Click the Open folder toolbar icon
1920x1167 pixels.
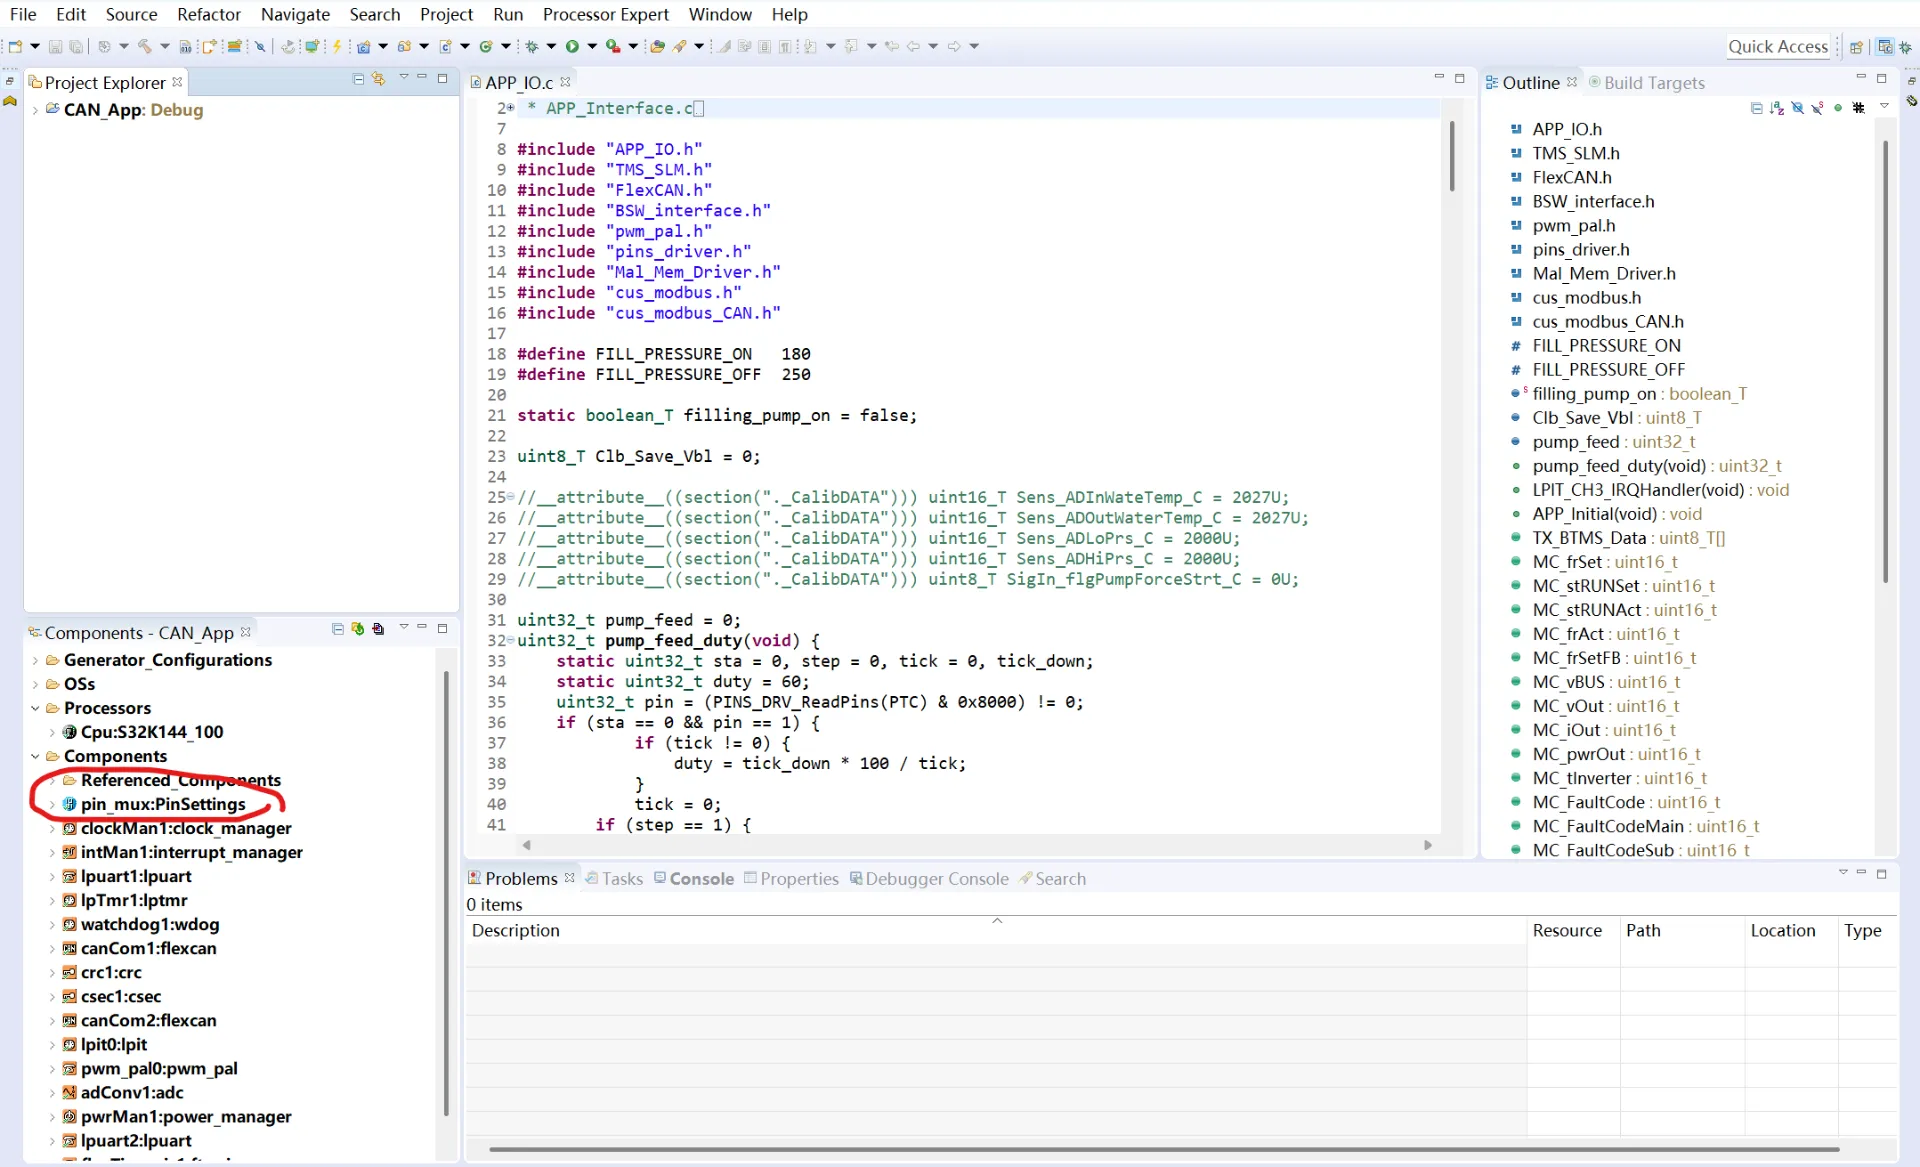657,46
